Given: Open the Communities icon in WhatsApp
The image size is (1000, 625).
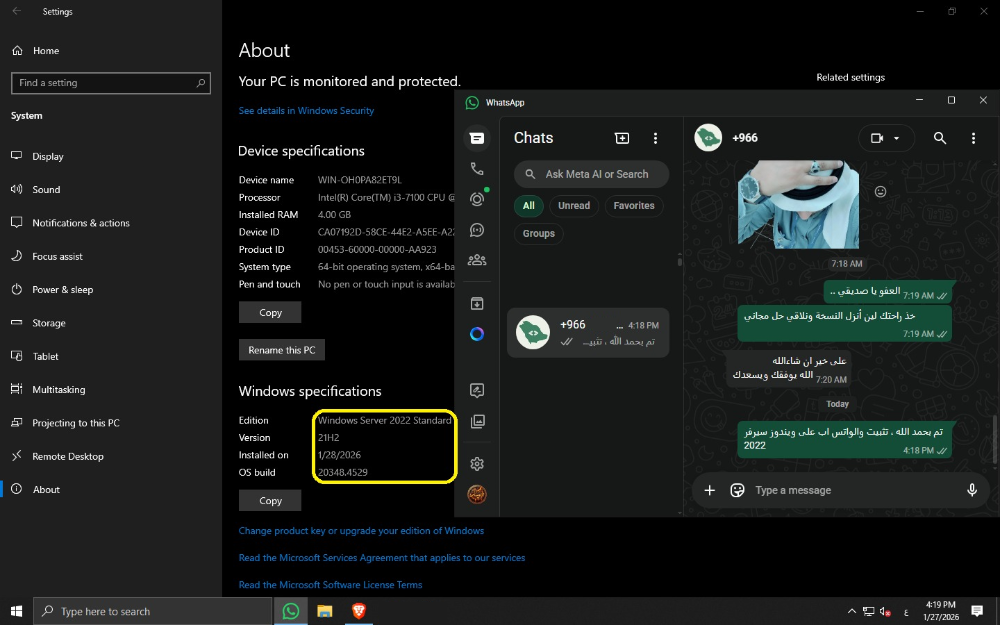Looking at the screenshot, I should 477,260.
